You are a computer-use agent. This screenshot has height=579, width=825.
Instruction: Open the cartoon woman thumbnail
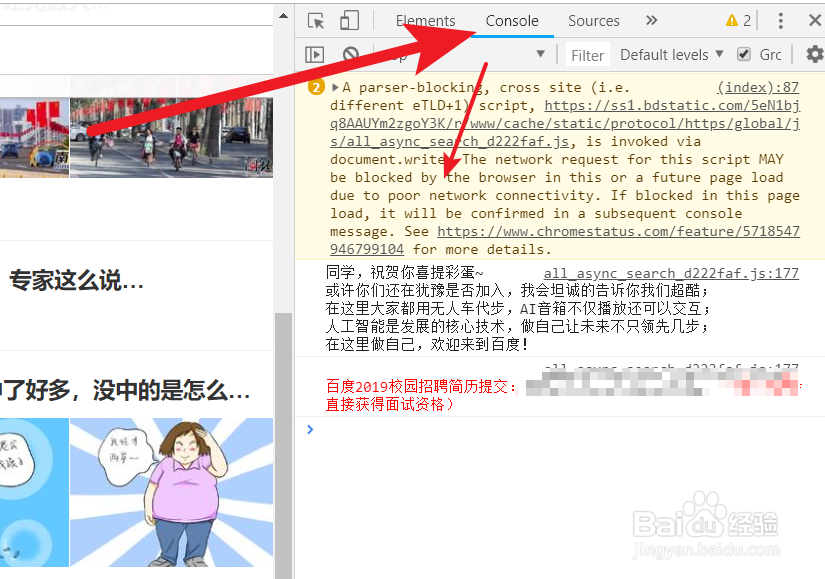[x=172, y=492]
